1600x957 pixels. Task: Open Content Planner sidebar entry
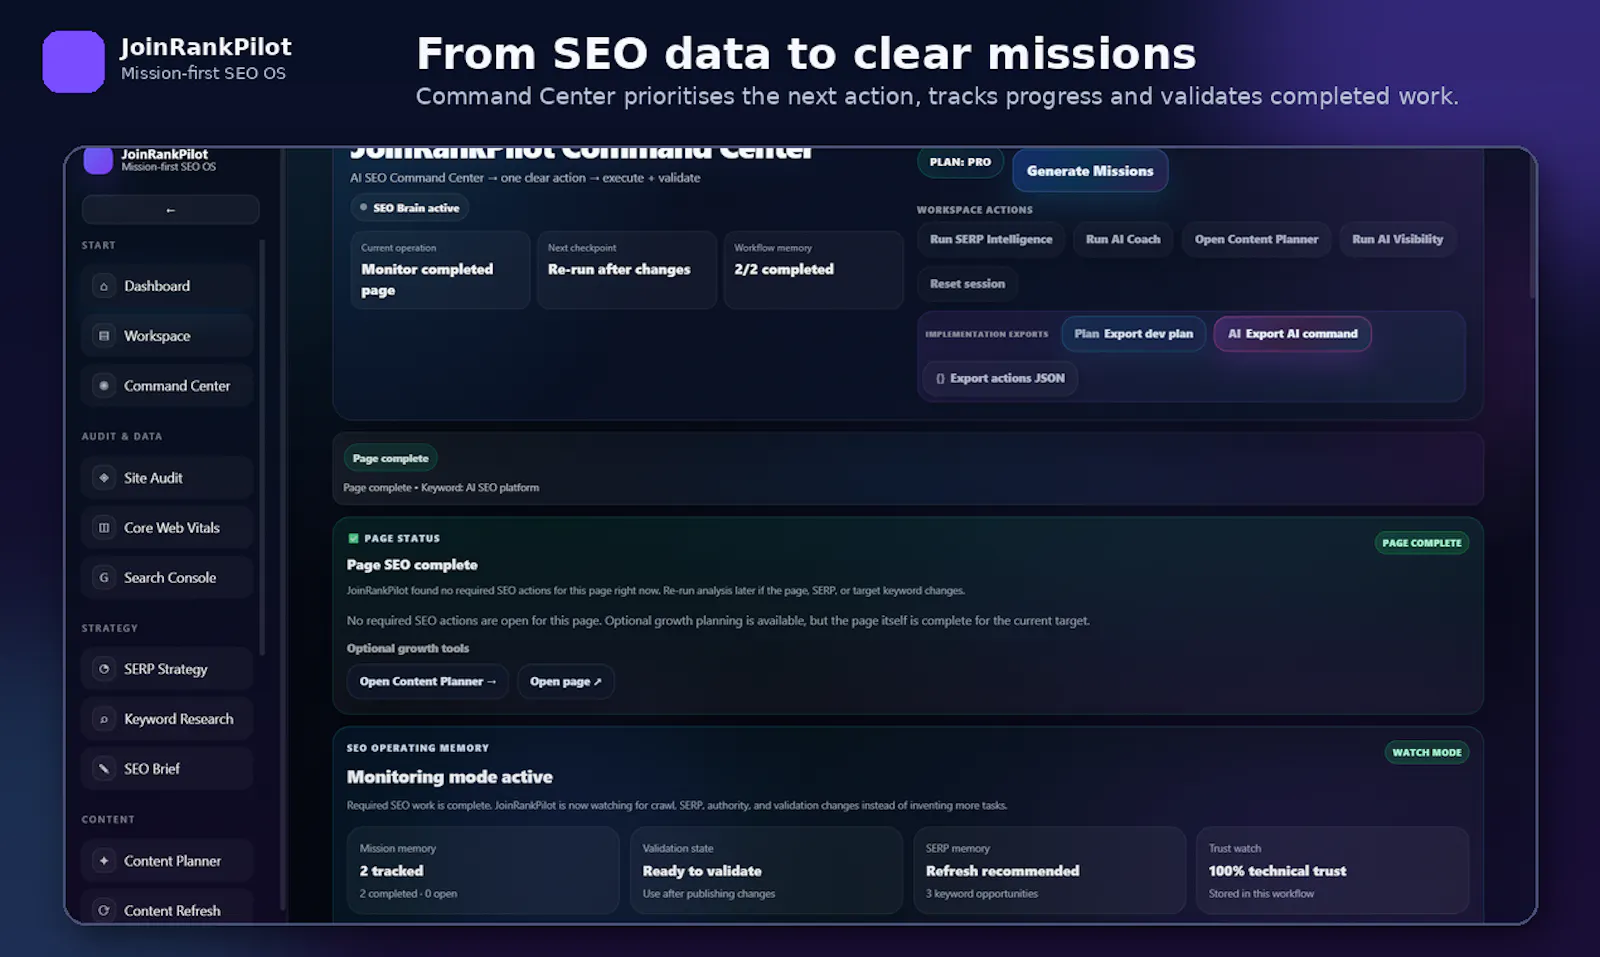click(x=167, y=861)
